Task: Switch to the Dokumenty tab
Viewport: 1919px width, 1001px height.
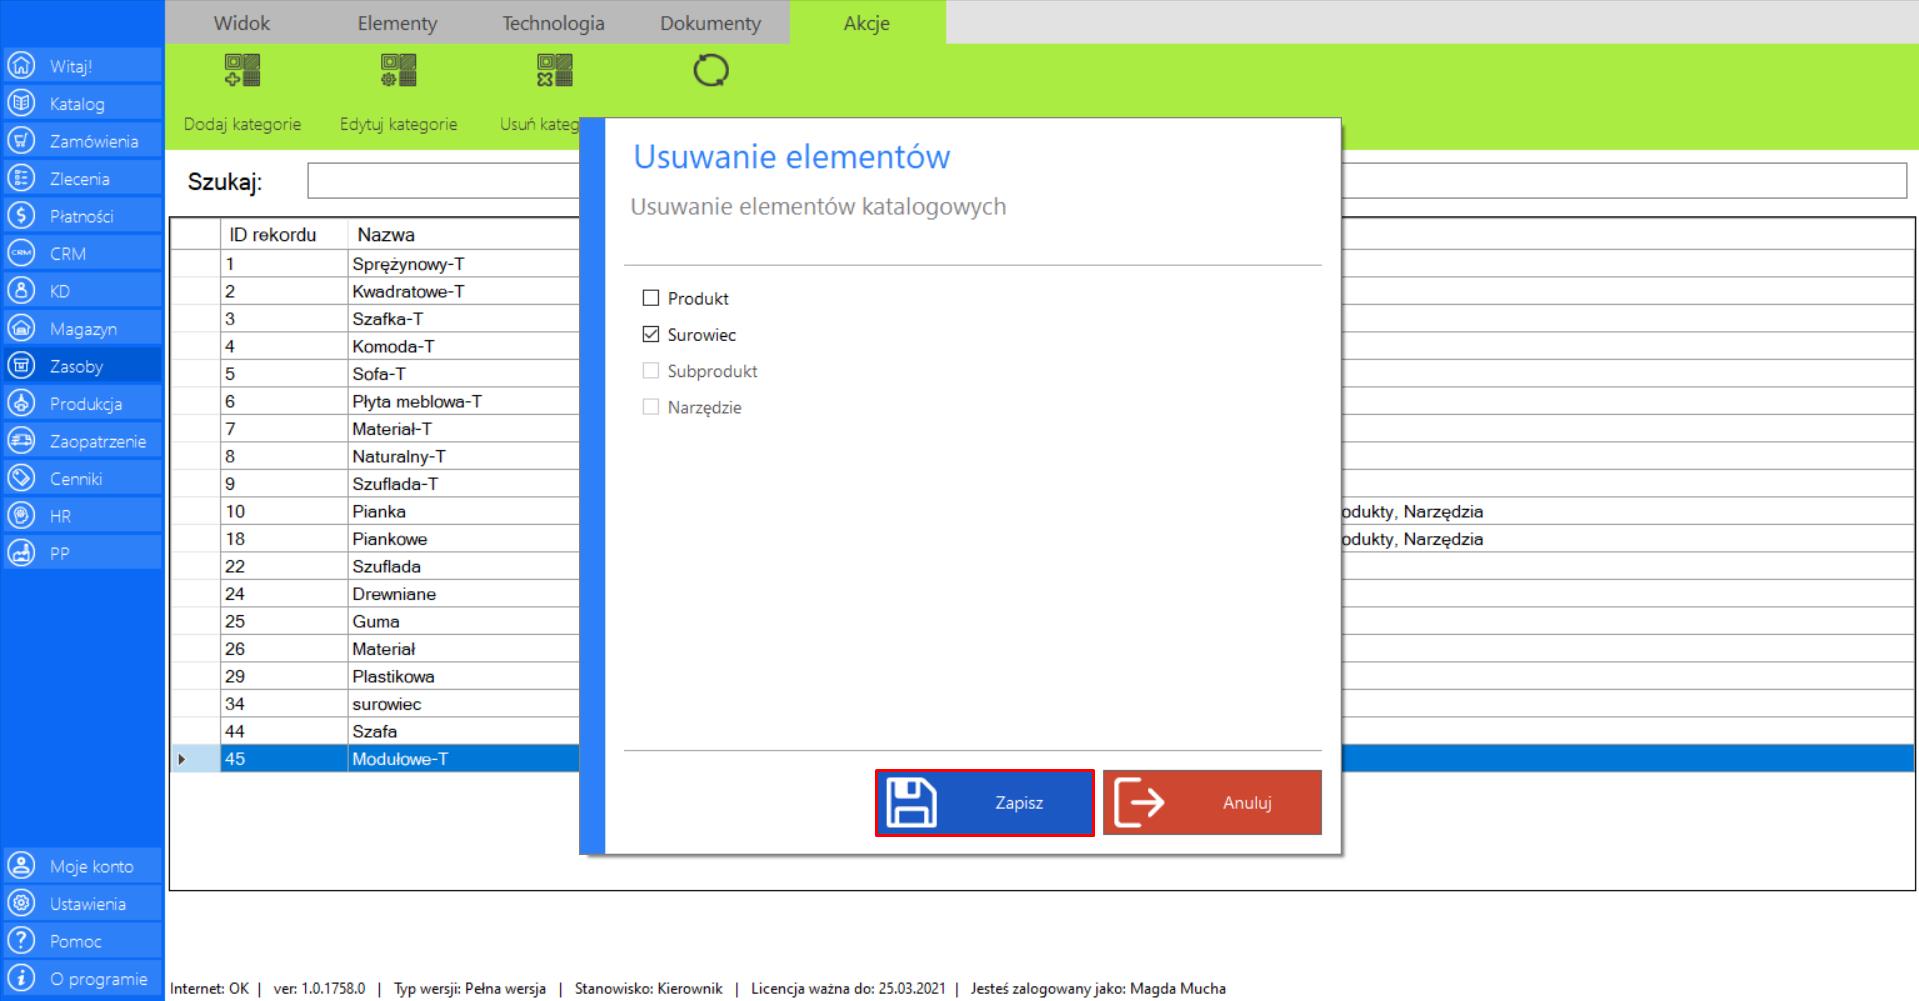Action: point(710,23)
